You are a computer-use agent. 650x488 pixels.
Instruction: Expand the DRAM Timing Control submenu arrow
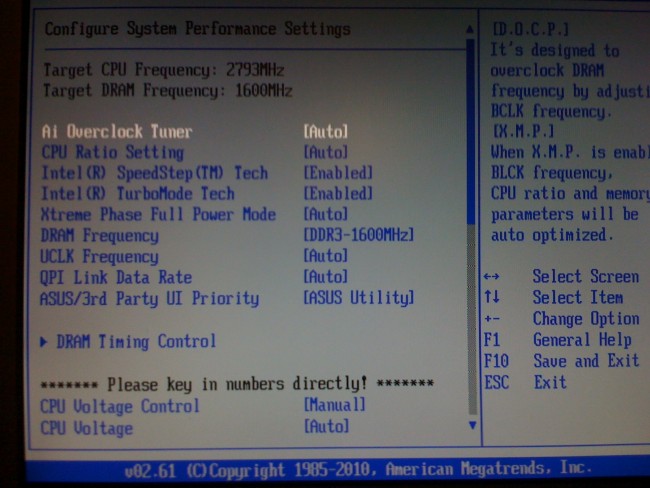click(44, 342)
